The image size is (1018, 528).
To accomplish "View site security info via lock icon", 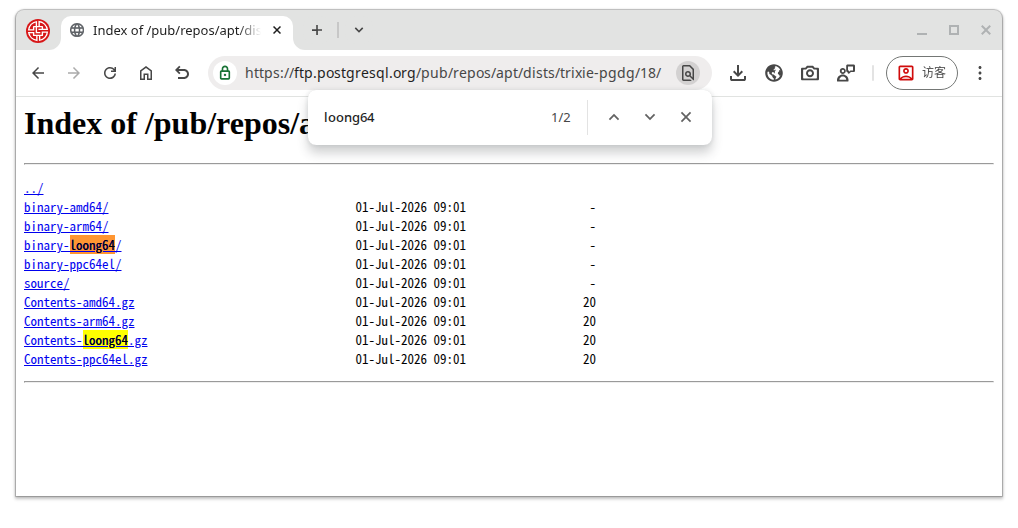I will point(225,73).
